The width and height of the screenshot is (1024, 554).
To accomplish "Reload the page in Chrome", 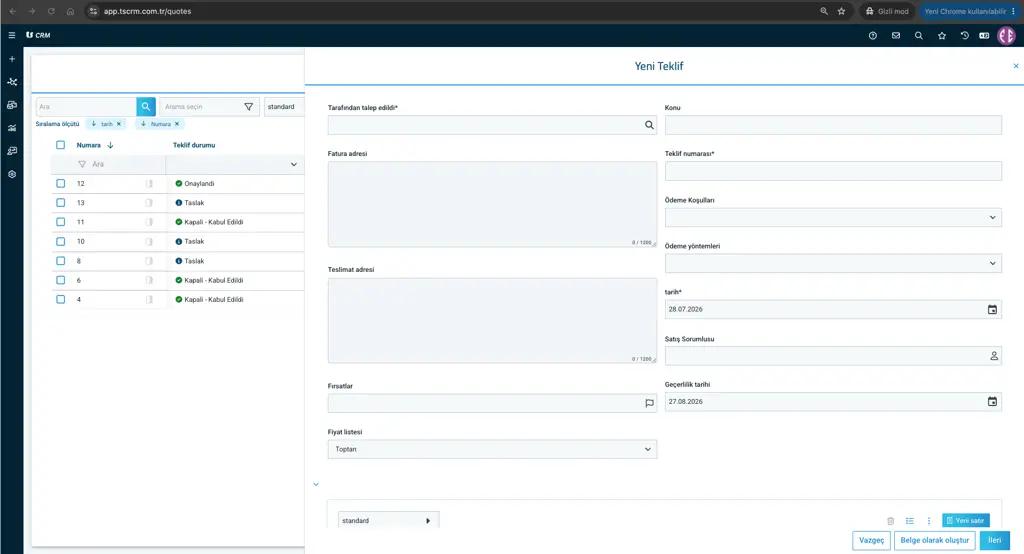I will (51, 11).
